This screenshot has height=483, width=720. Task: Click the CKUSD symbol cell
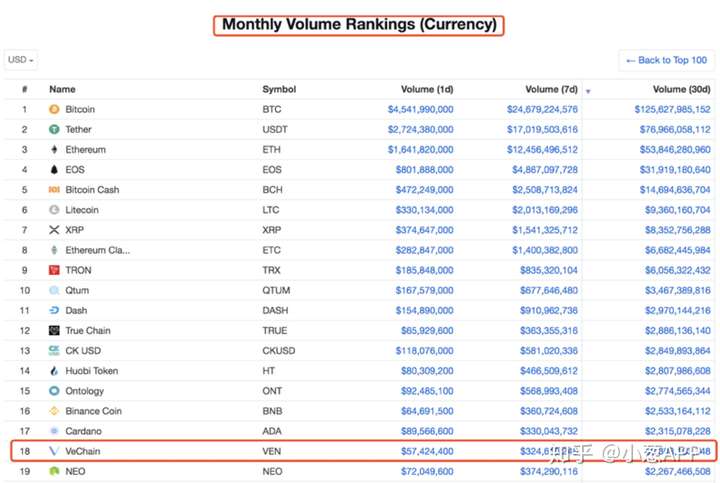point(279,351)
